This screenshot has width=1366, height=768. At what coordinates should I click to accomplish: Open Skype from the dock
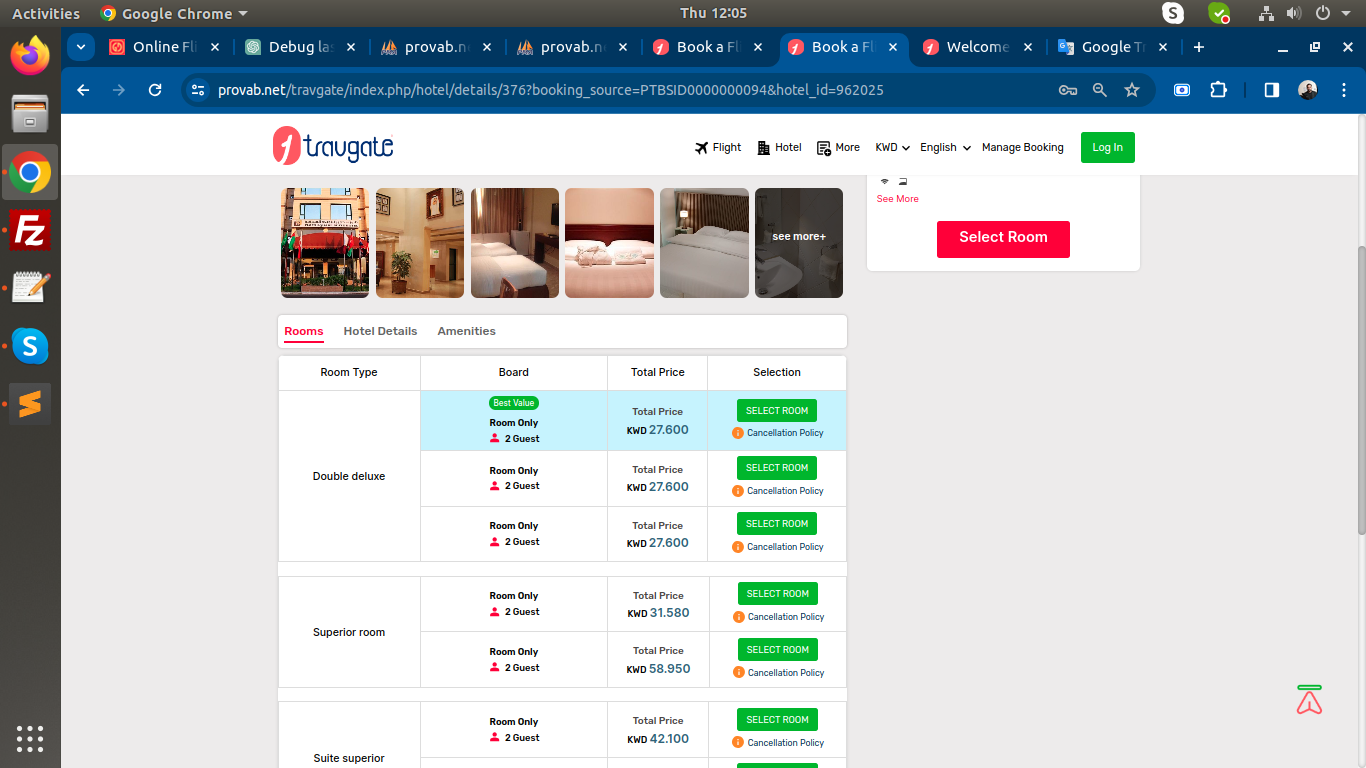[x=30, y=346]
